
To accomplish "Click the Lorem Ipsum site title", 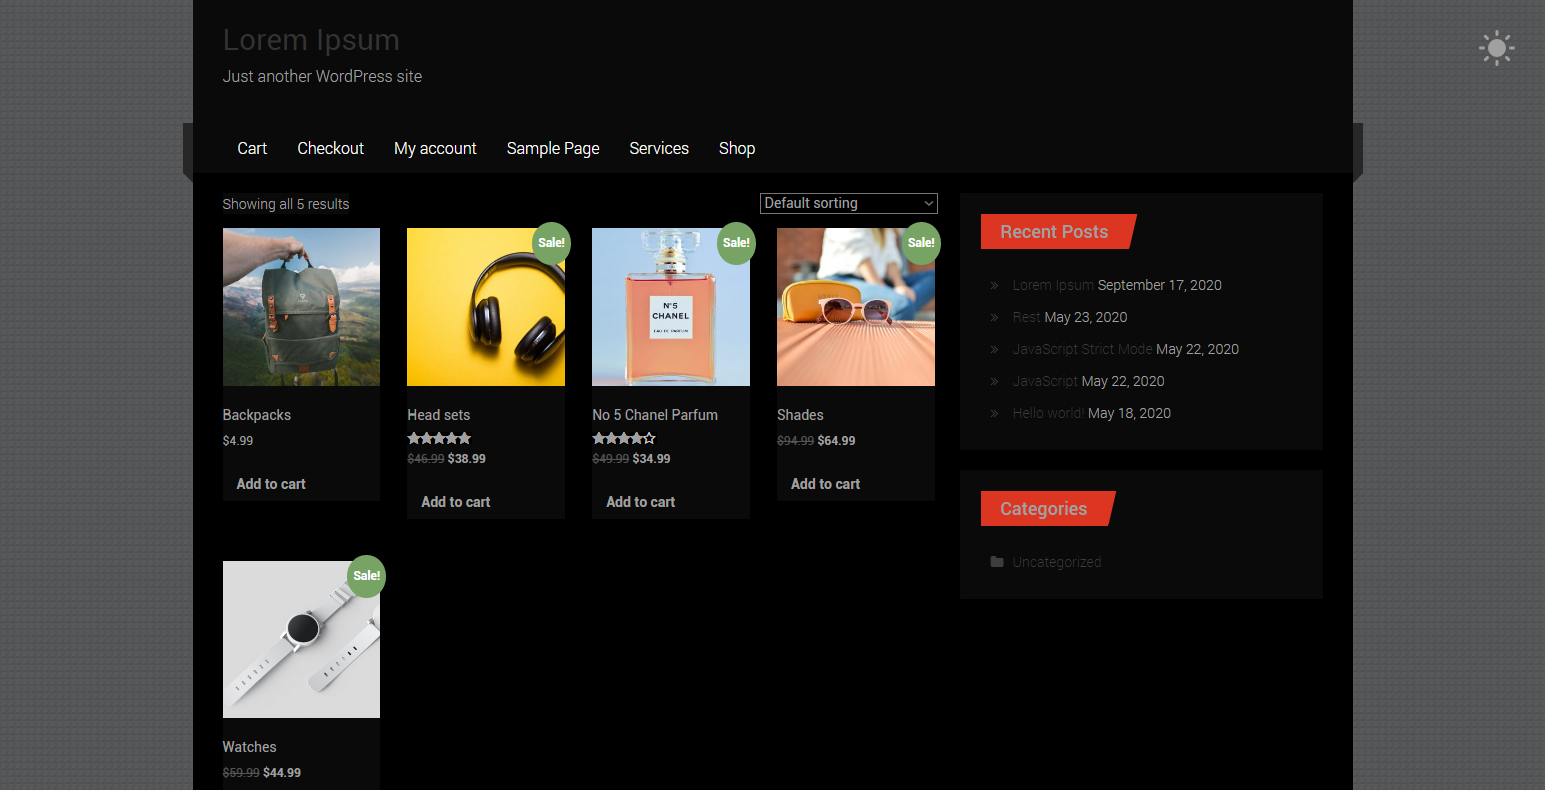I will click(311, 40).
